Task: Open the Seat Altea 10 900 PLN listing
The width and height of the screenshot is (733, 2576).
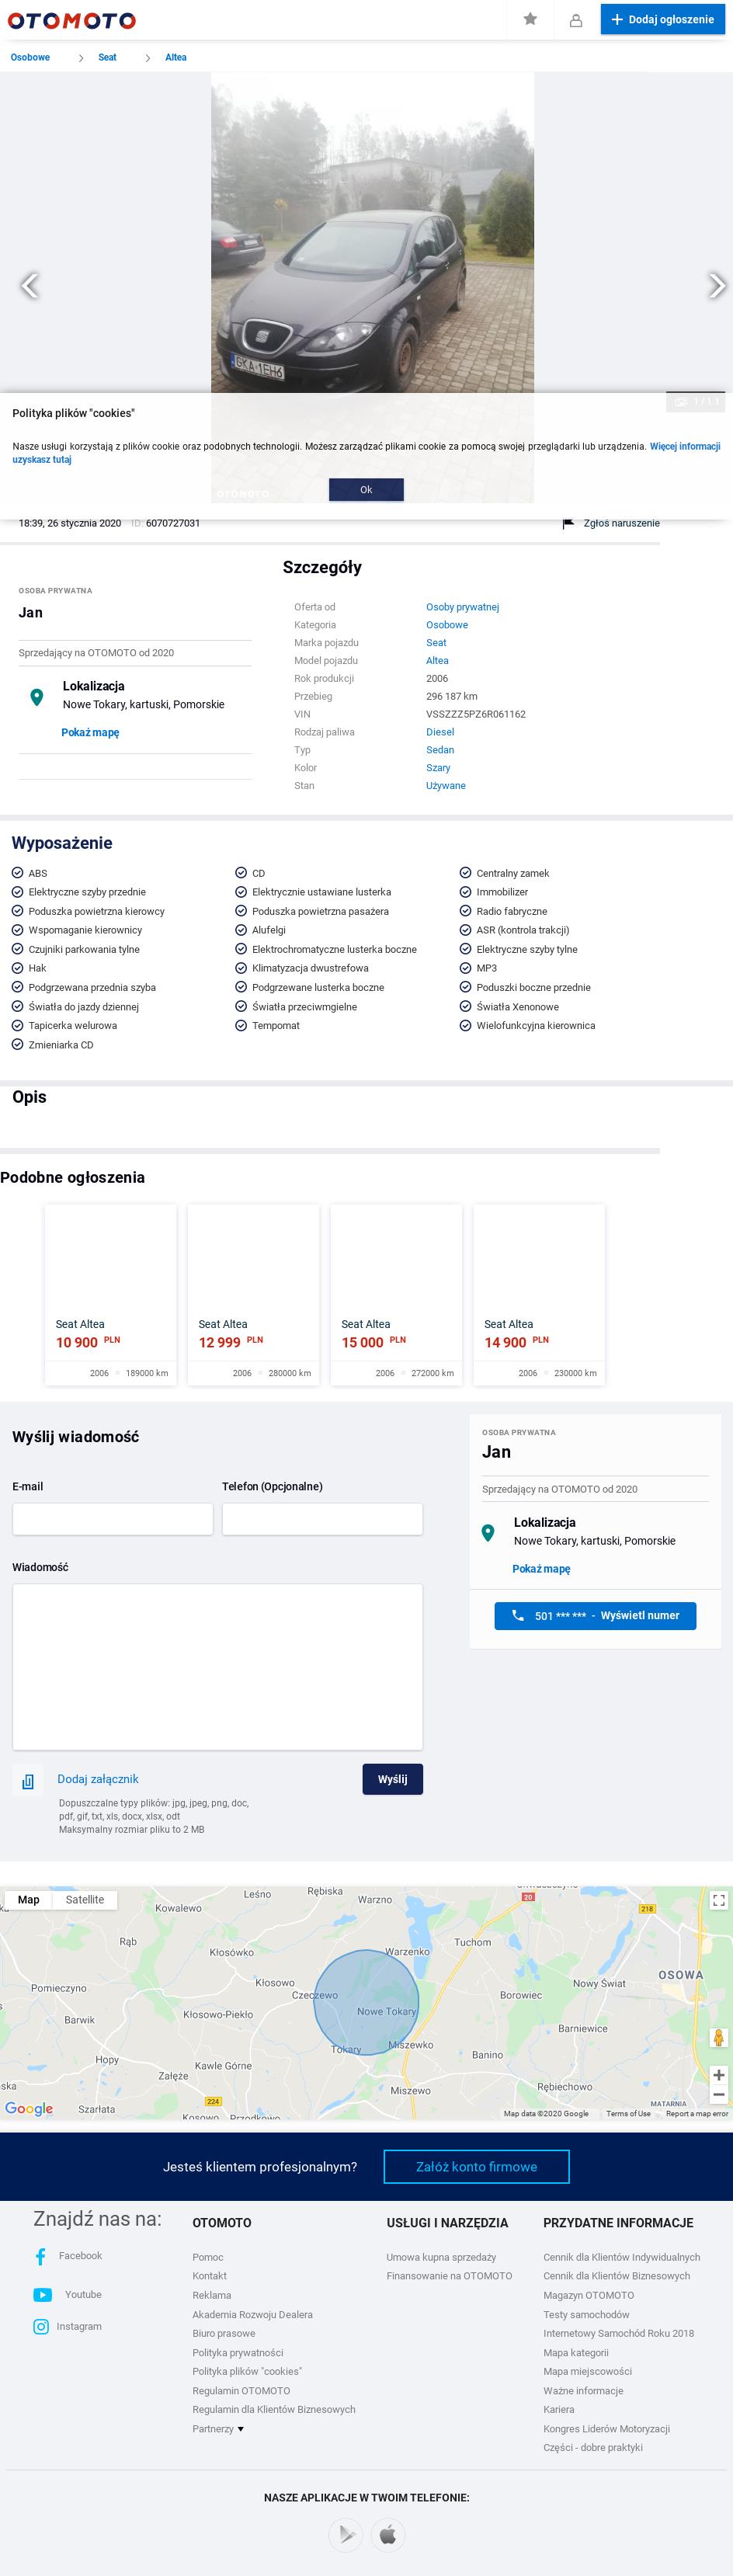Action: pyautogui.click(x=111, y=1294)
